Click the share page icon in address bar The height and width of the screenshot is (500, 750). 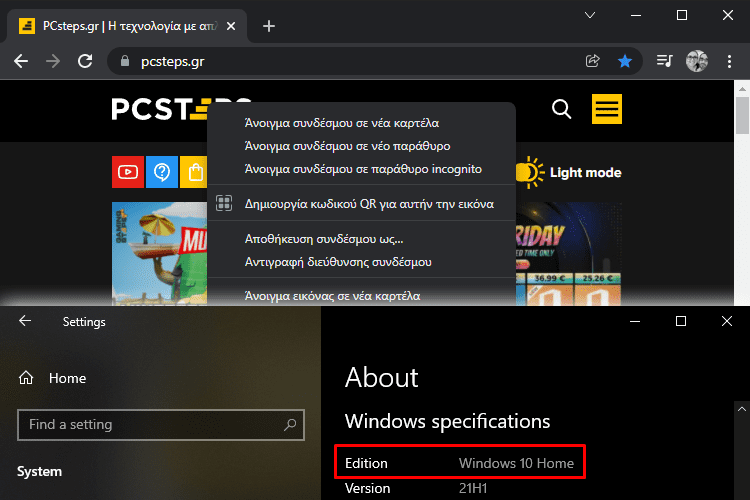click(x=592, y=61)
